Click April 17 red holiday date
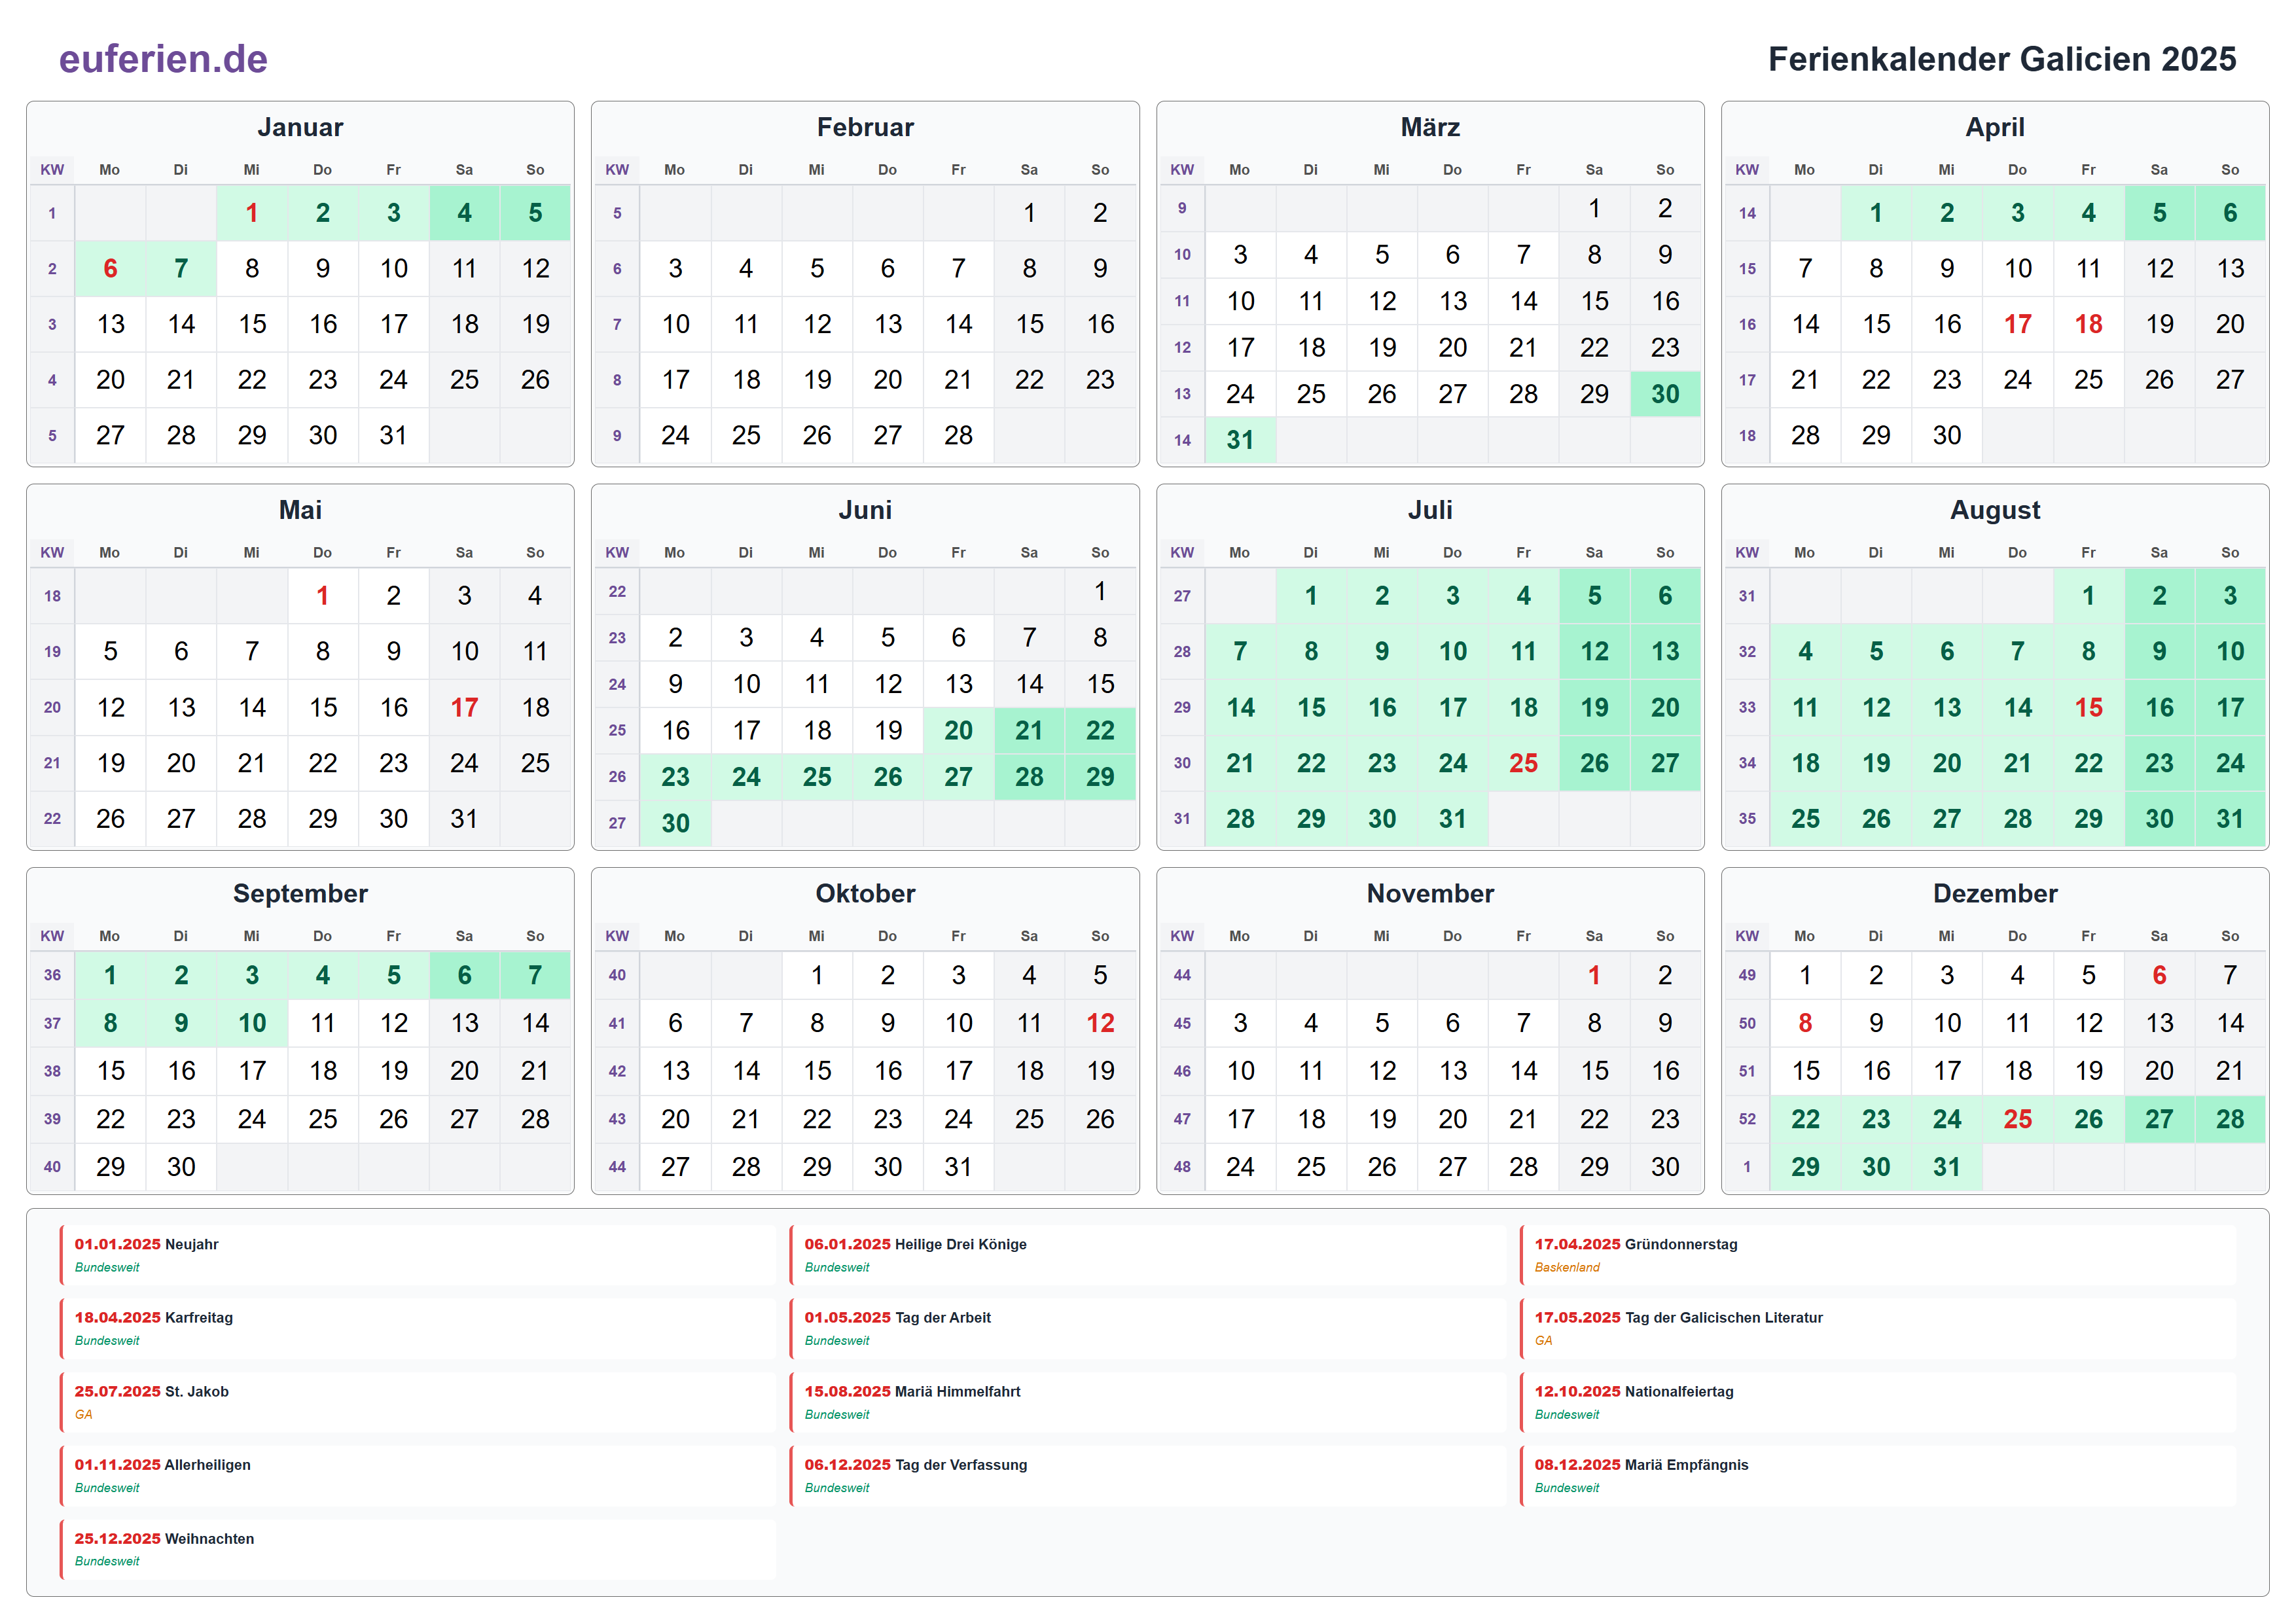 pos(2017,324)
